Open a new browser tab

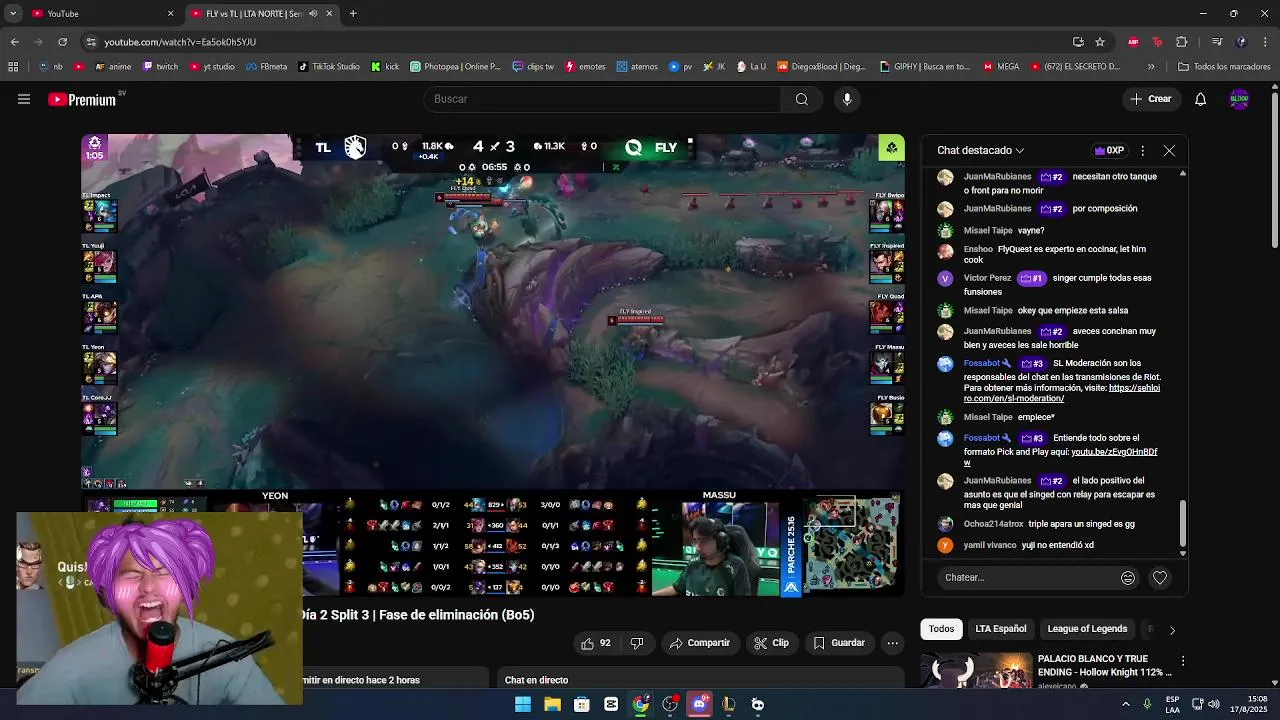pos(353,13)
